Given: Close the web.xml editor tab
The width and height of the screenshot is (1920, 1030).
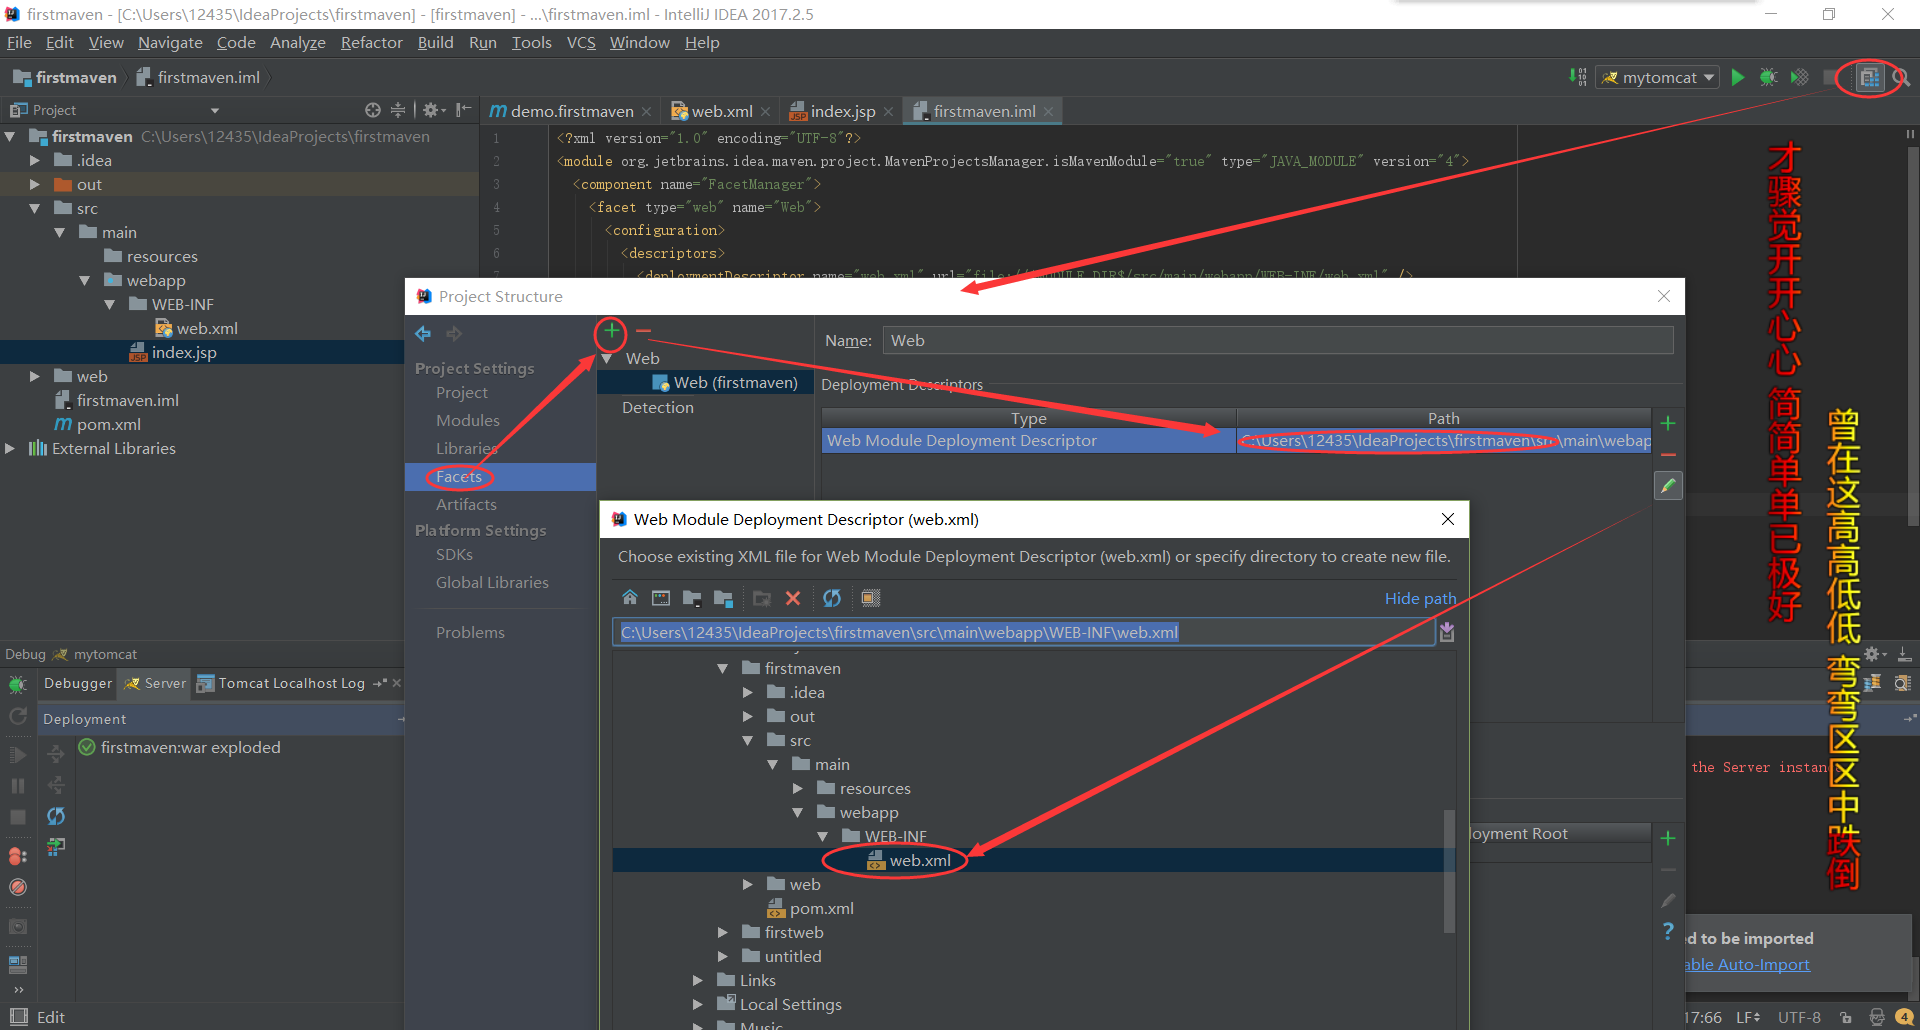Looking at the screenshot, I should [765, 111].
